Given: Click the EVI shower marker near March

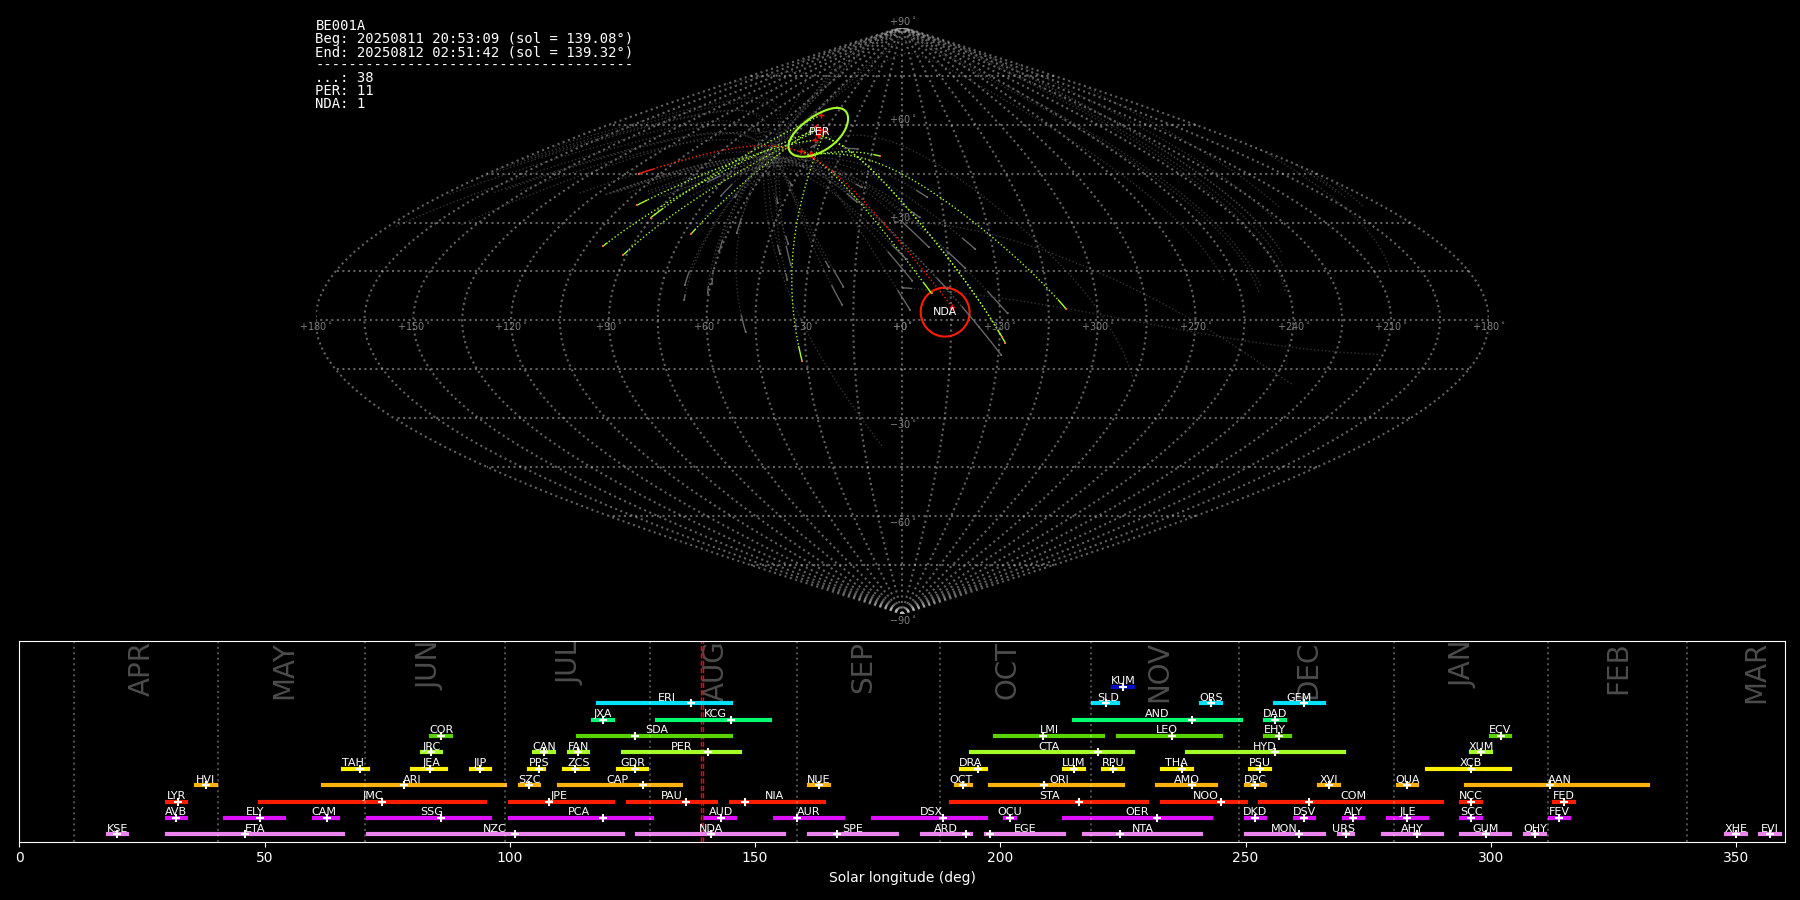Looking at the screenshot, I should [x=1769, y=834].
